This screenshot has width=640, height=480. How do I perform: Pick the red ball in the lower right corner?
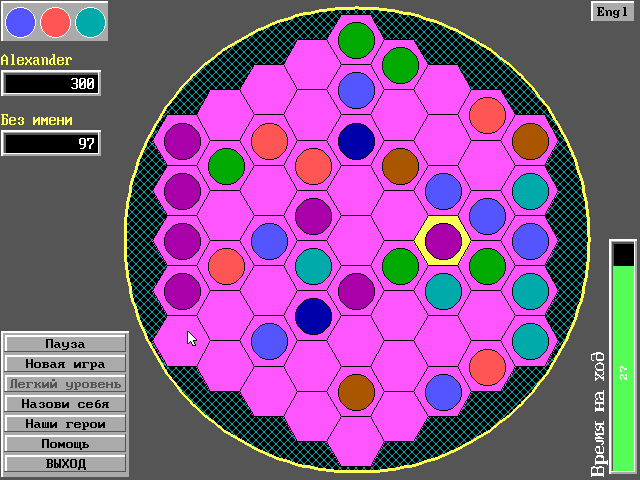[x=487, y=367]
